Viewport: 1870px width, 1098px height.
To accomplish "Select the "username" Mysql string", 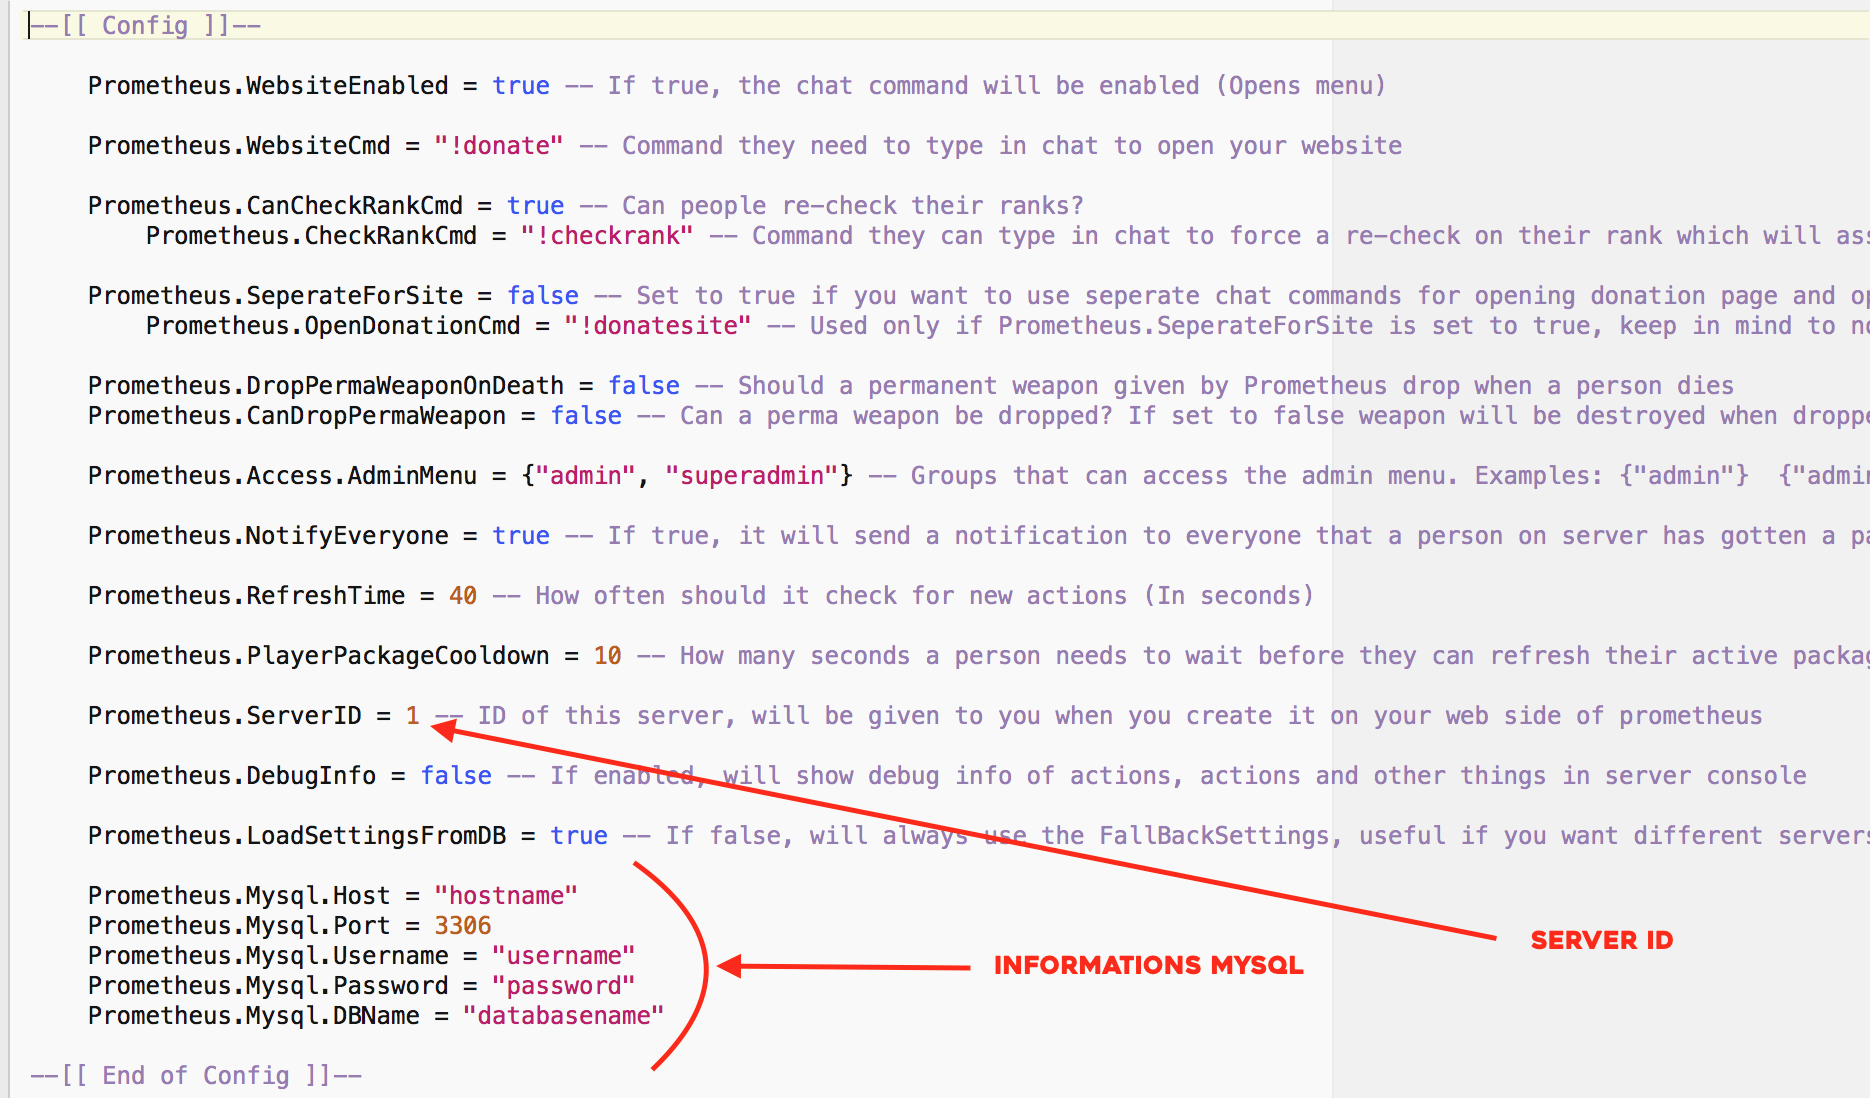I will [564, 956].
